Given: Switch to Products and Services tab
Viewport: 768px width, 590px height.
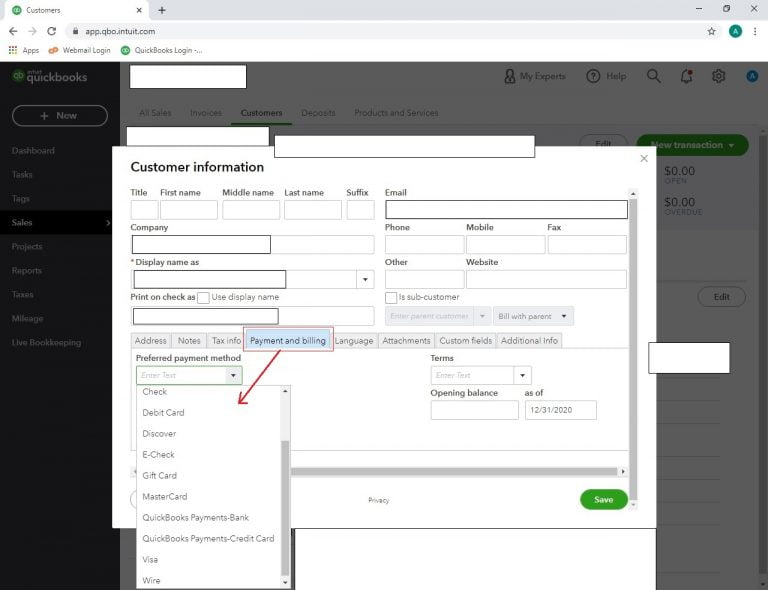Looking at the screenshot, I should (396, 113).
